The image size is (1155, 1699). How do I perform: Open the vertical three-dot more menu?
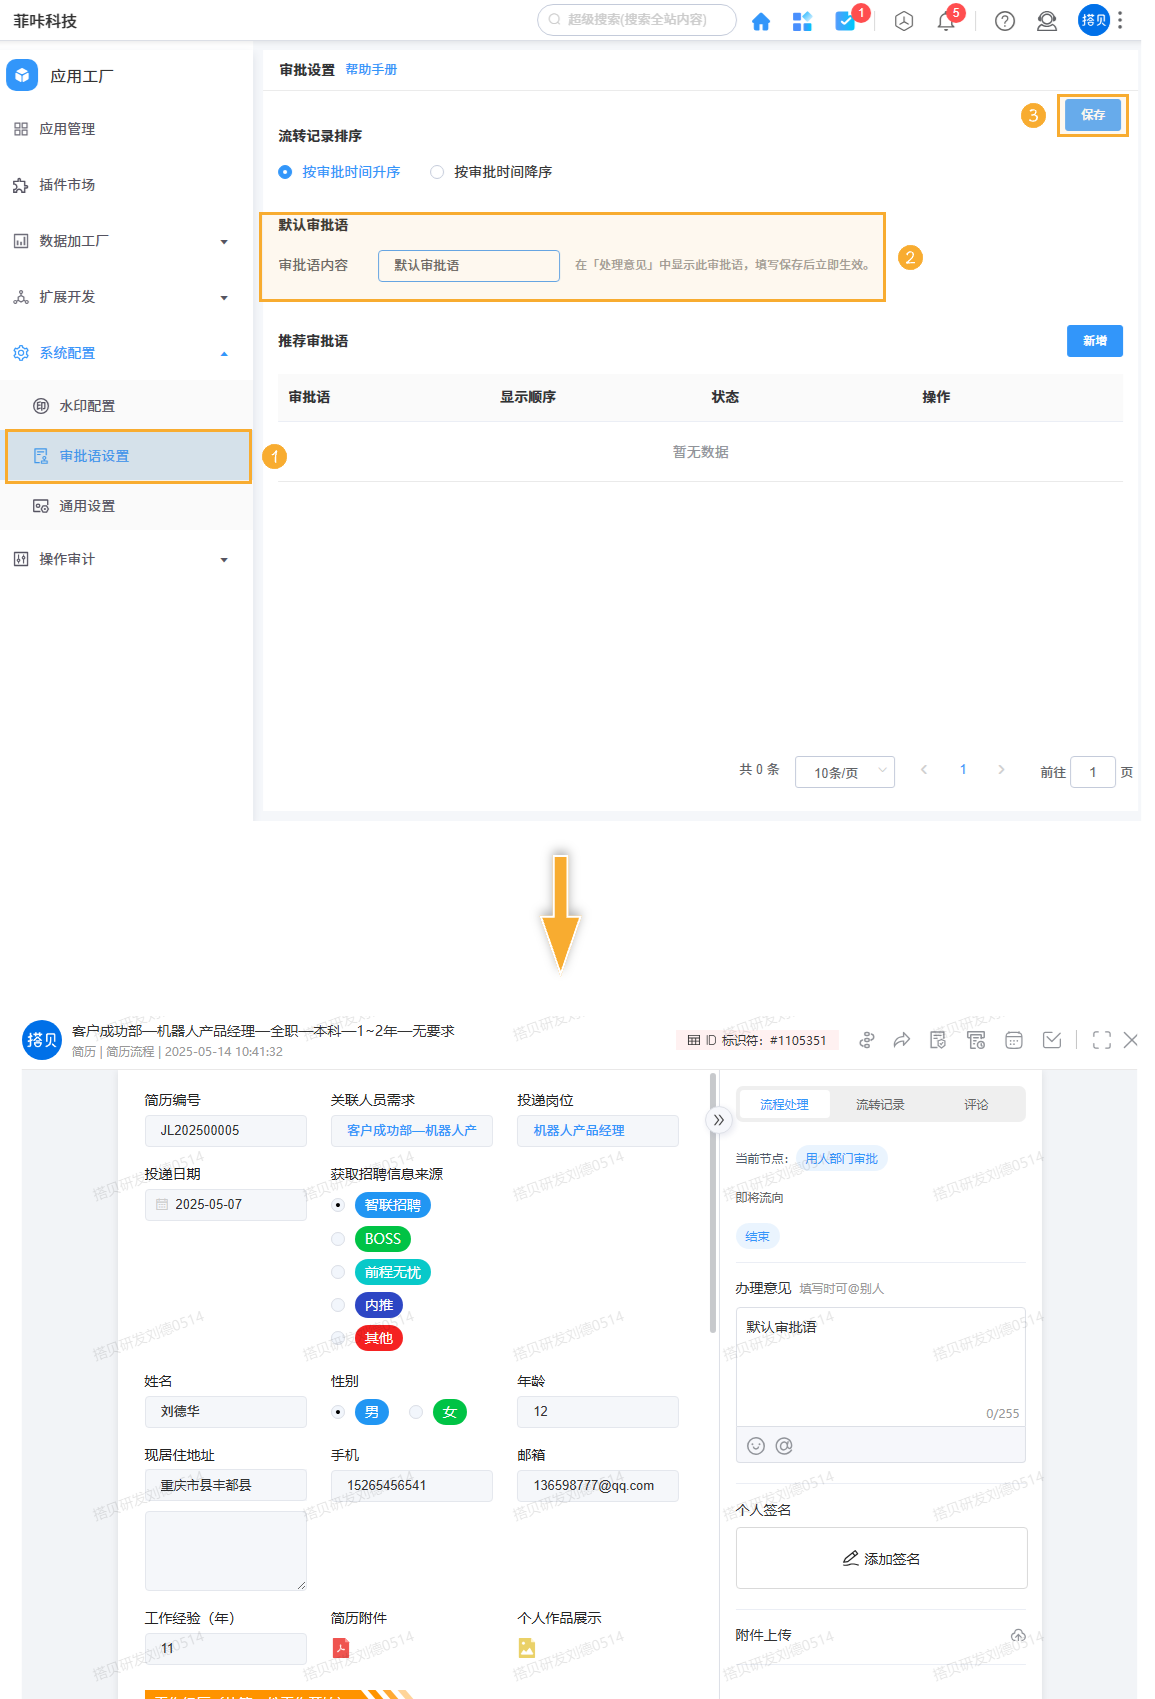(1120, 20)
